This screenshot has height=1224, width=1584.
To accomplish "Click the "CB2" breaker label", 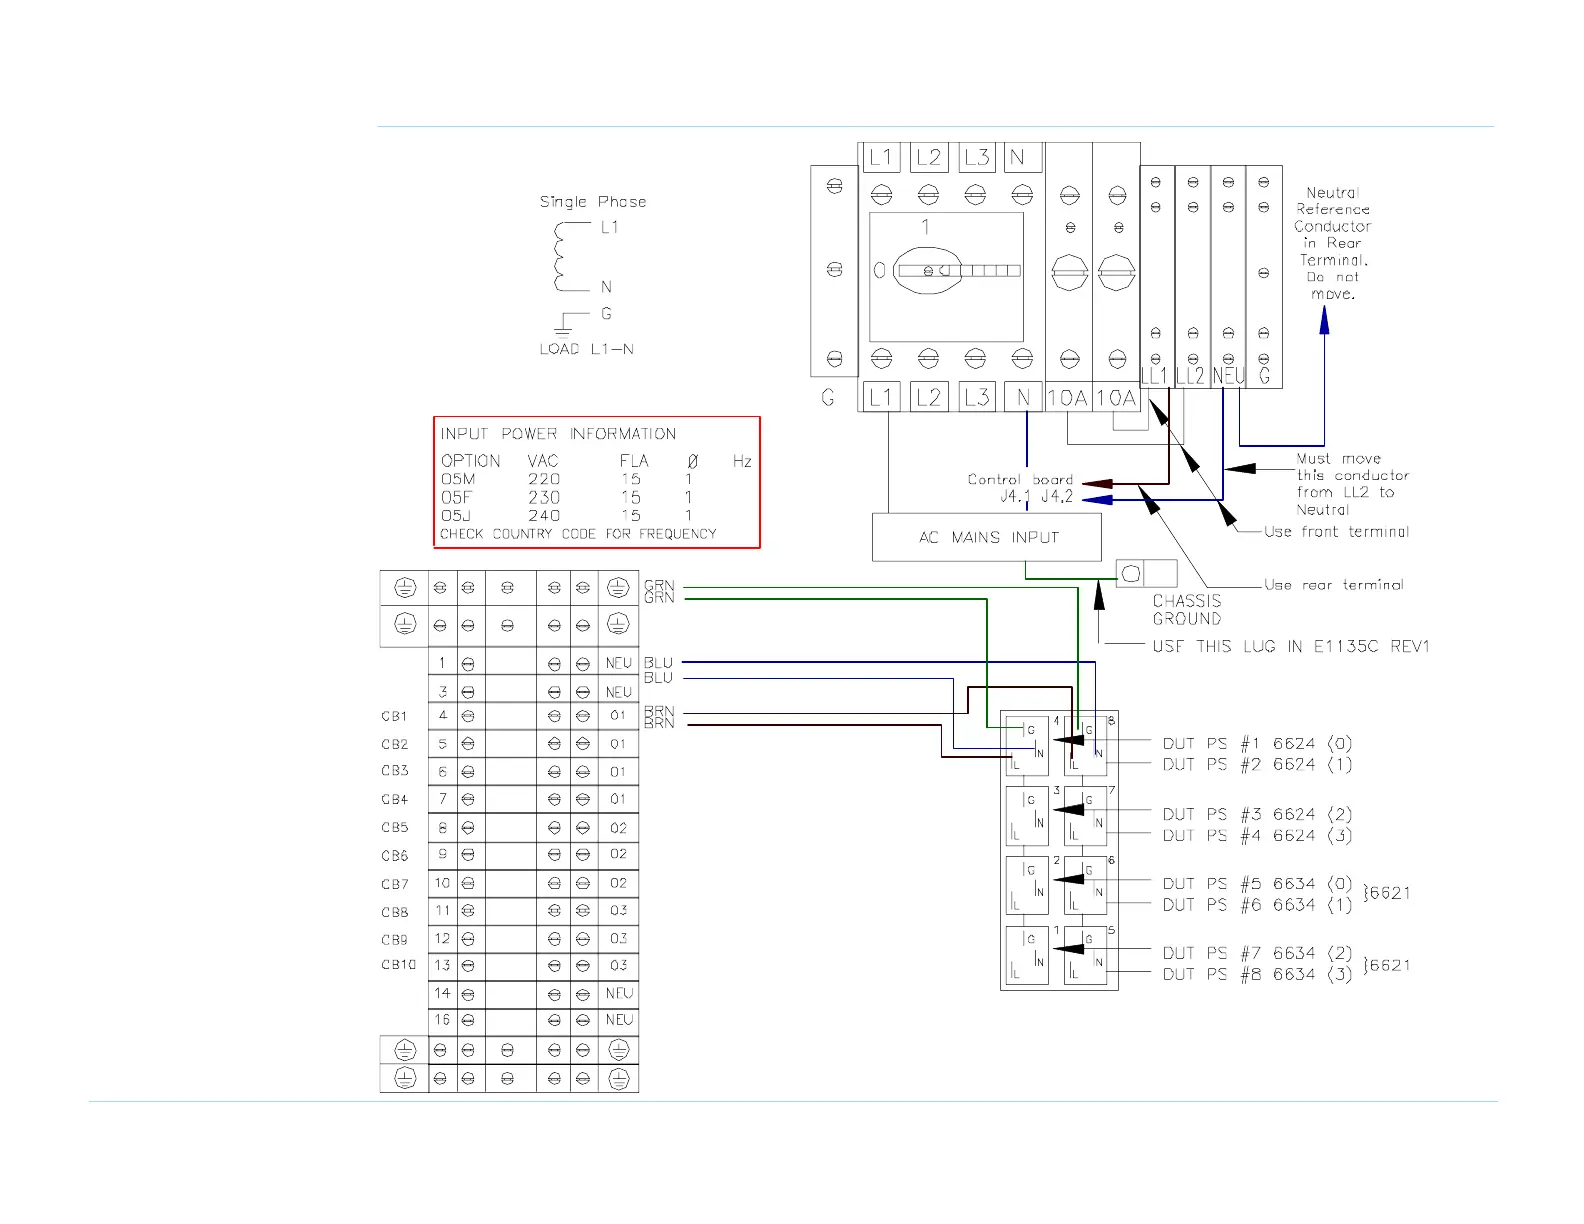I will pos(394,744).
